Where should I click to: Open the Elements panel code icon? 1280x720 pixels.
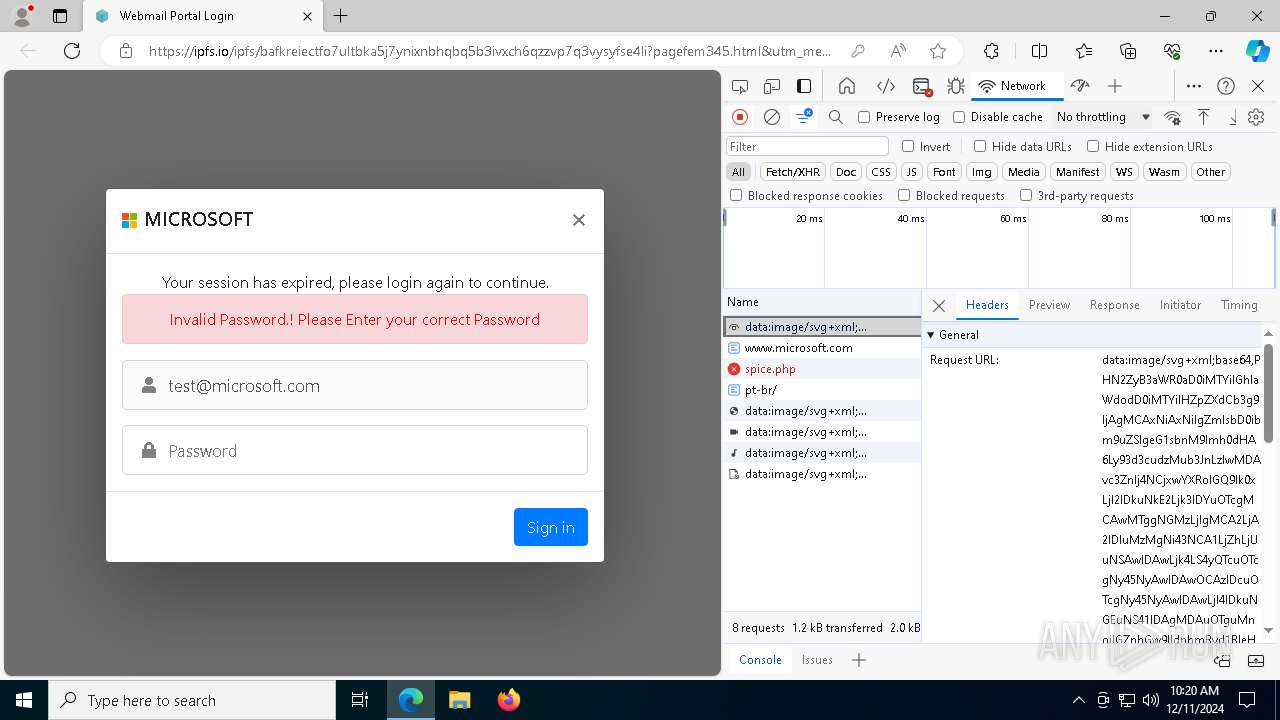(x=885, y=86)
